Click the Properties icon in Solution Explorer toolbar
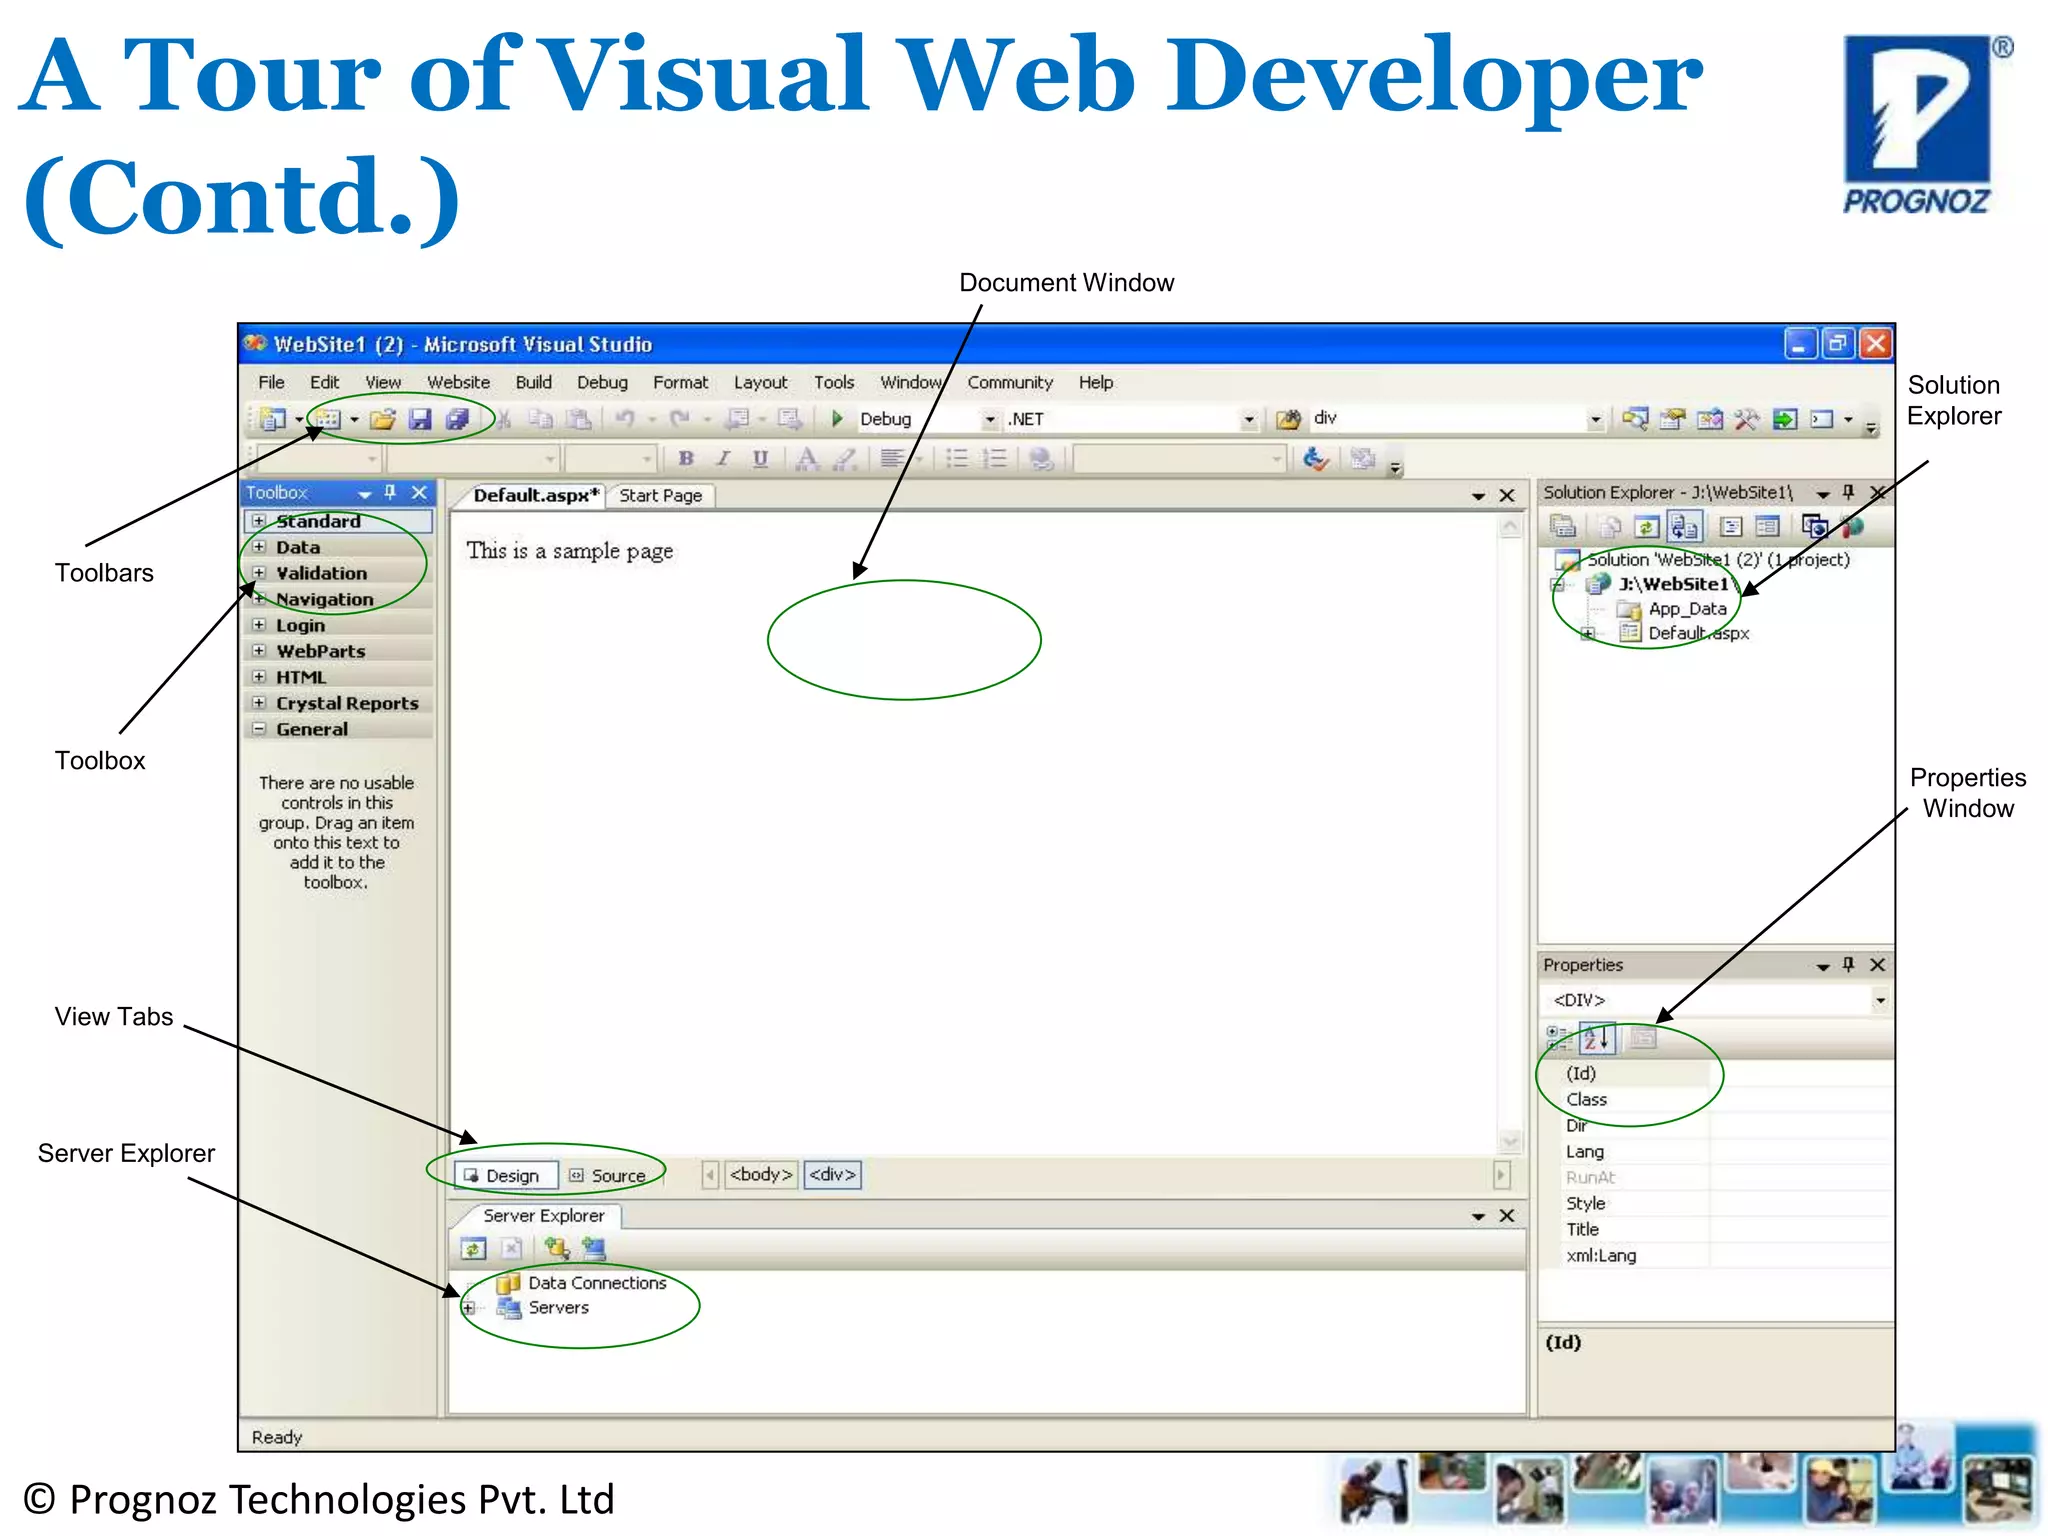2048x1536 pixels. [x=1562, y=526]
